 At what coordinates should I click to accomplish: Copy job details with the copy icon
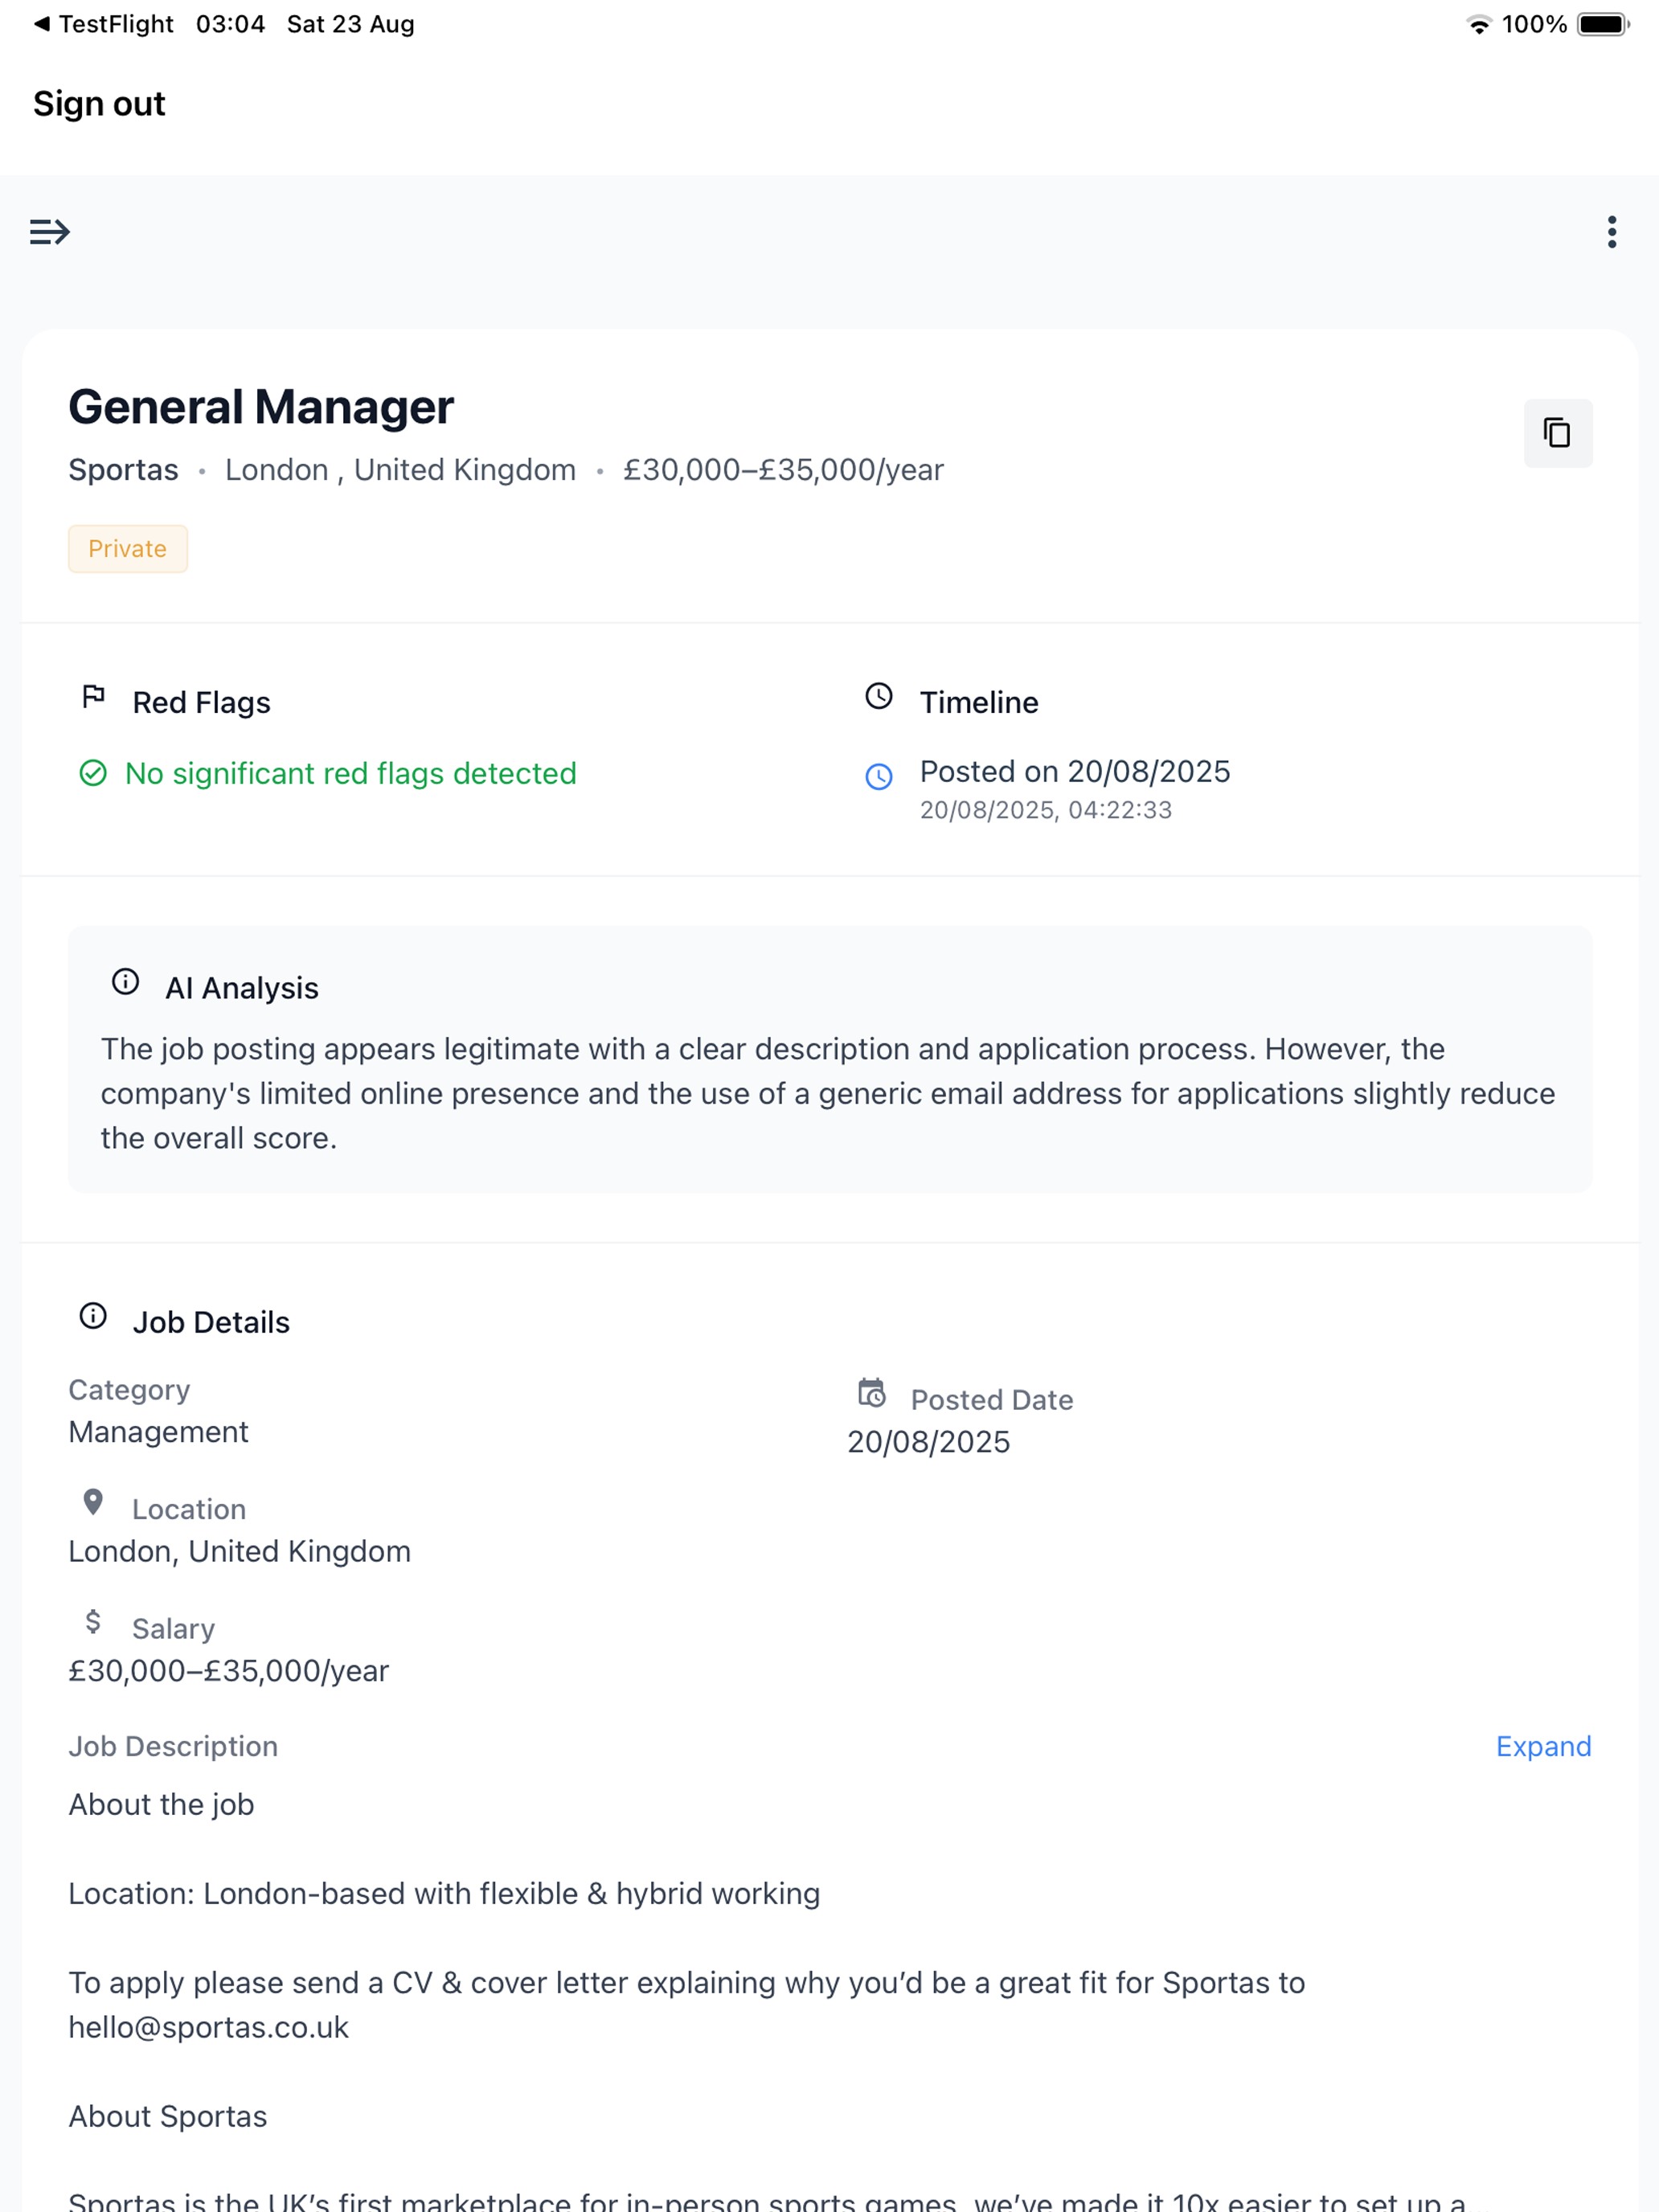click(1557, 433)
